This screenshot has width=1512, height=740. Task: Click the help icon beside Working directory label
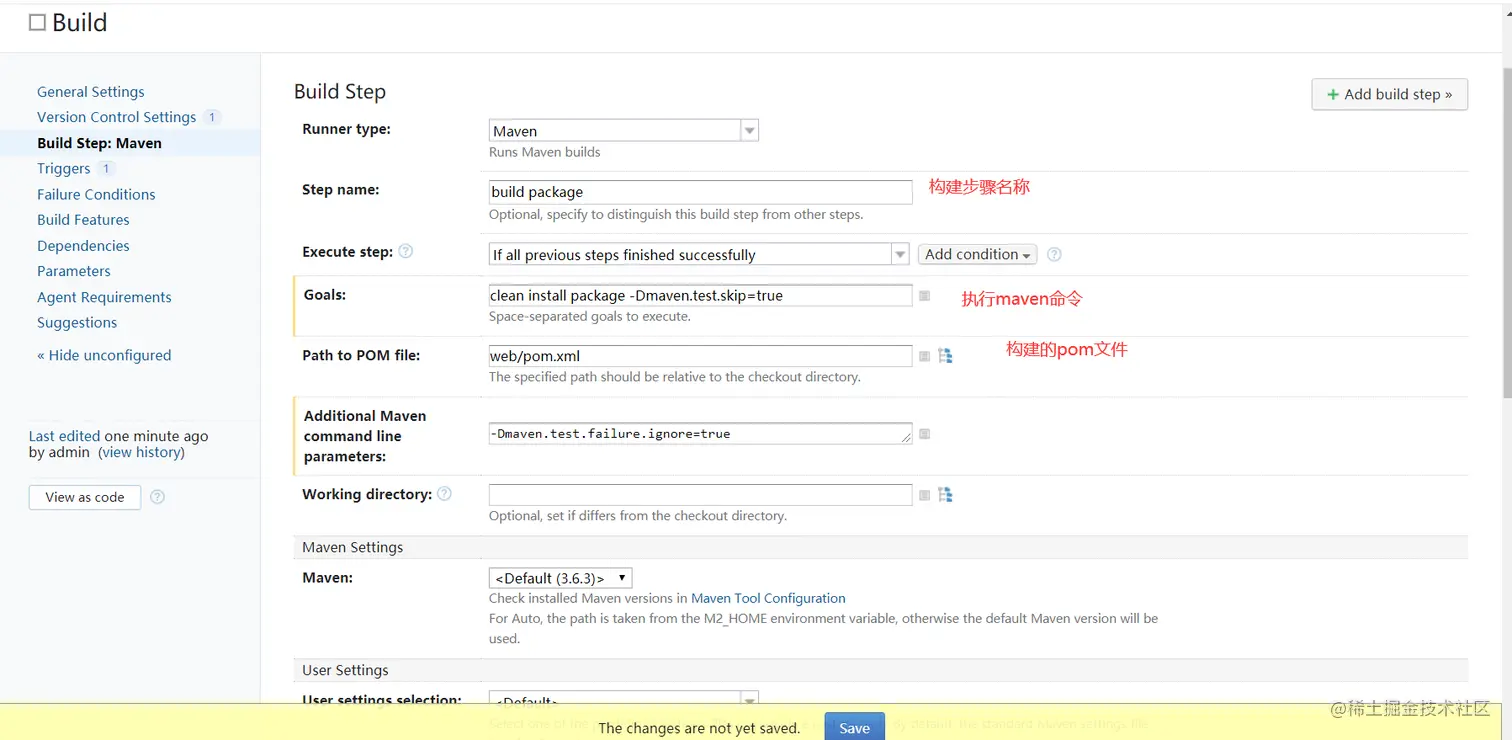point(445,494)
